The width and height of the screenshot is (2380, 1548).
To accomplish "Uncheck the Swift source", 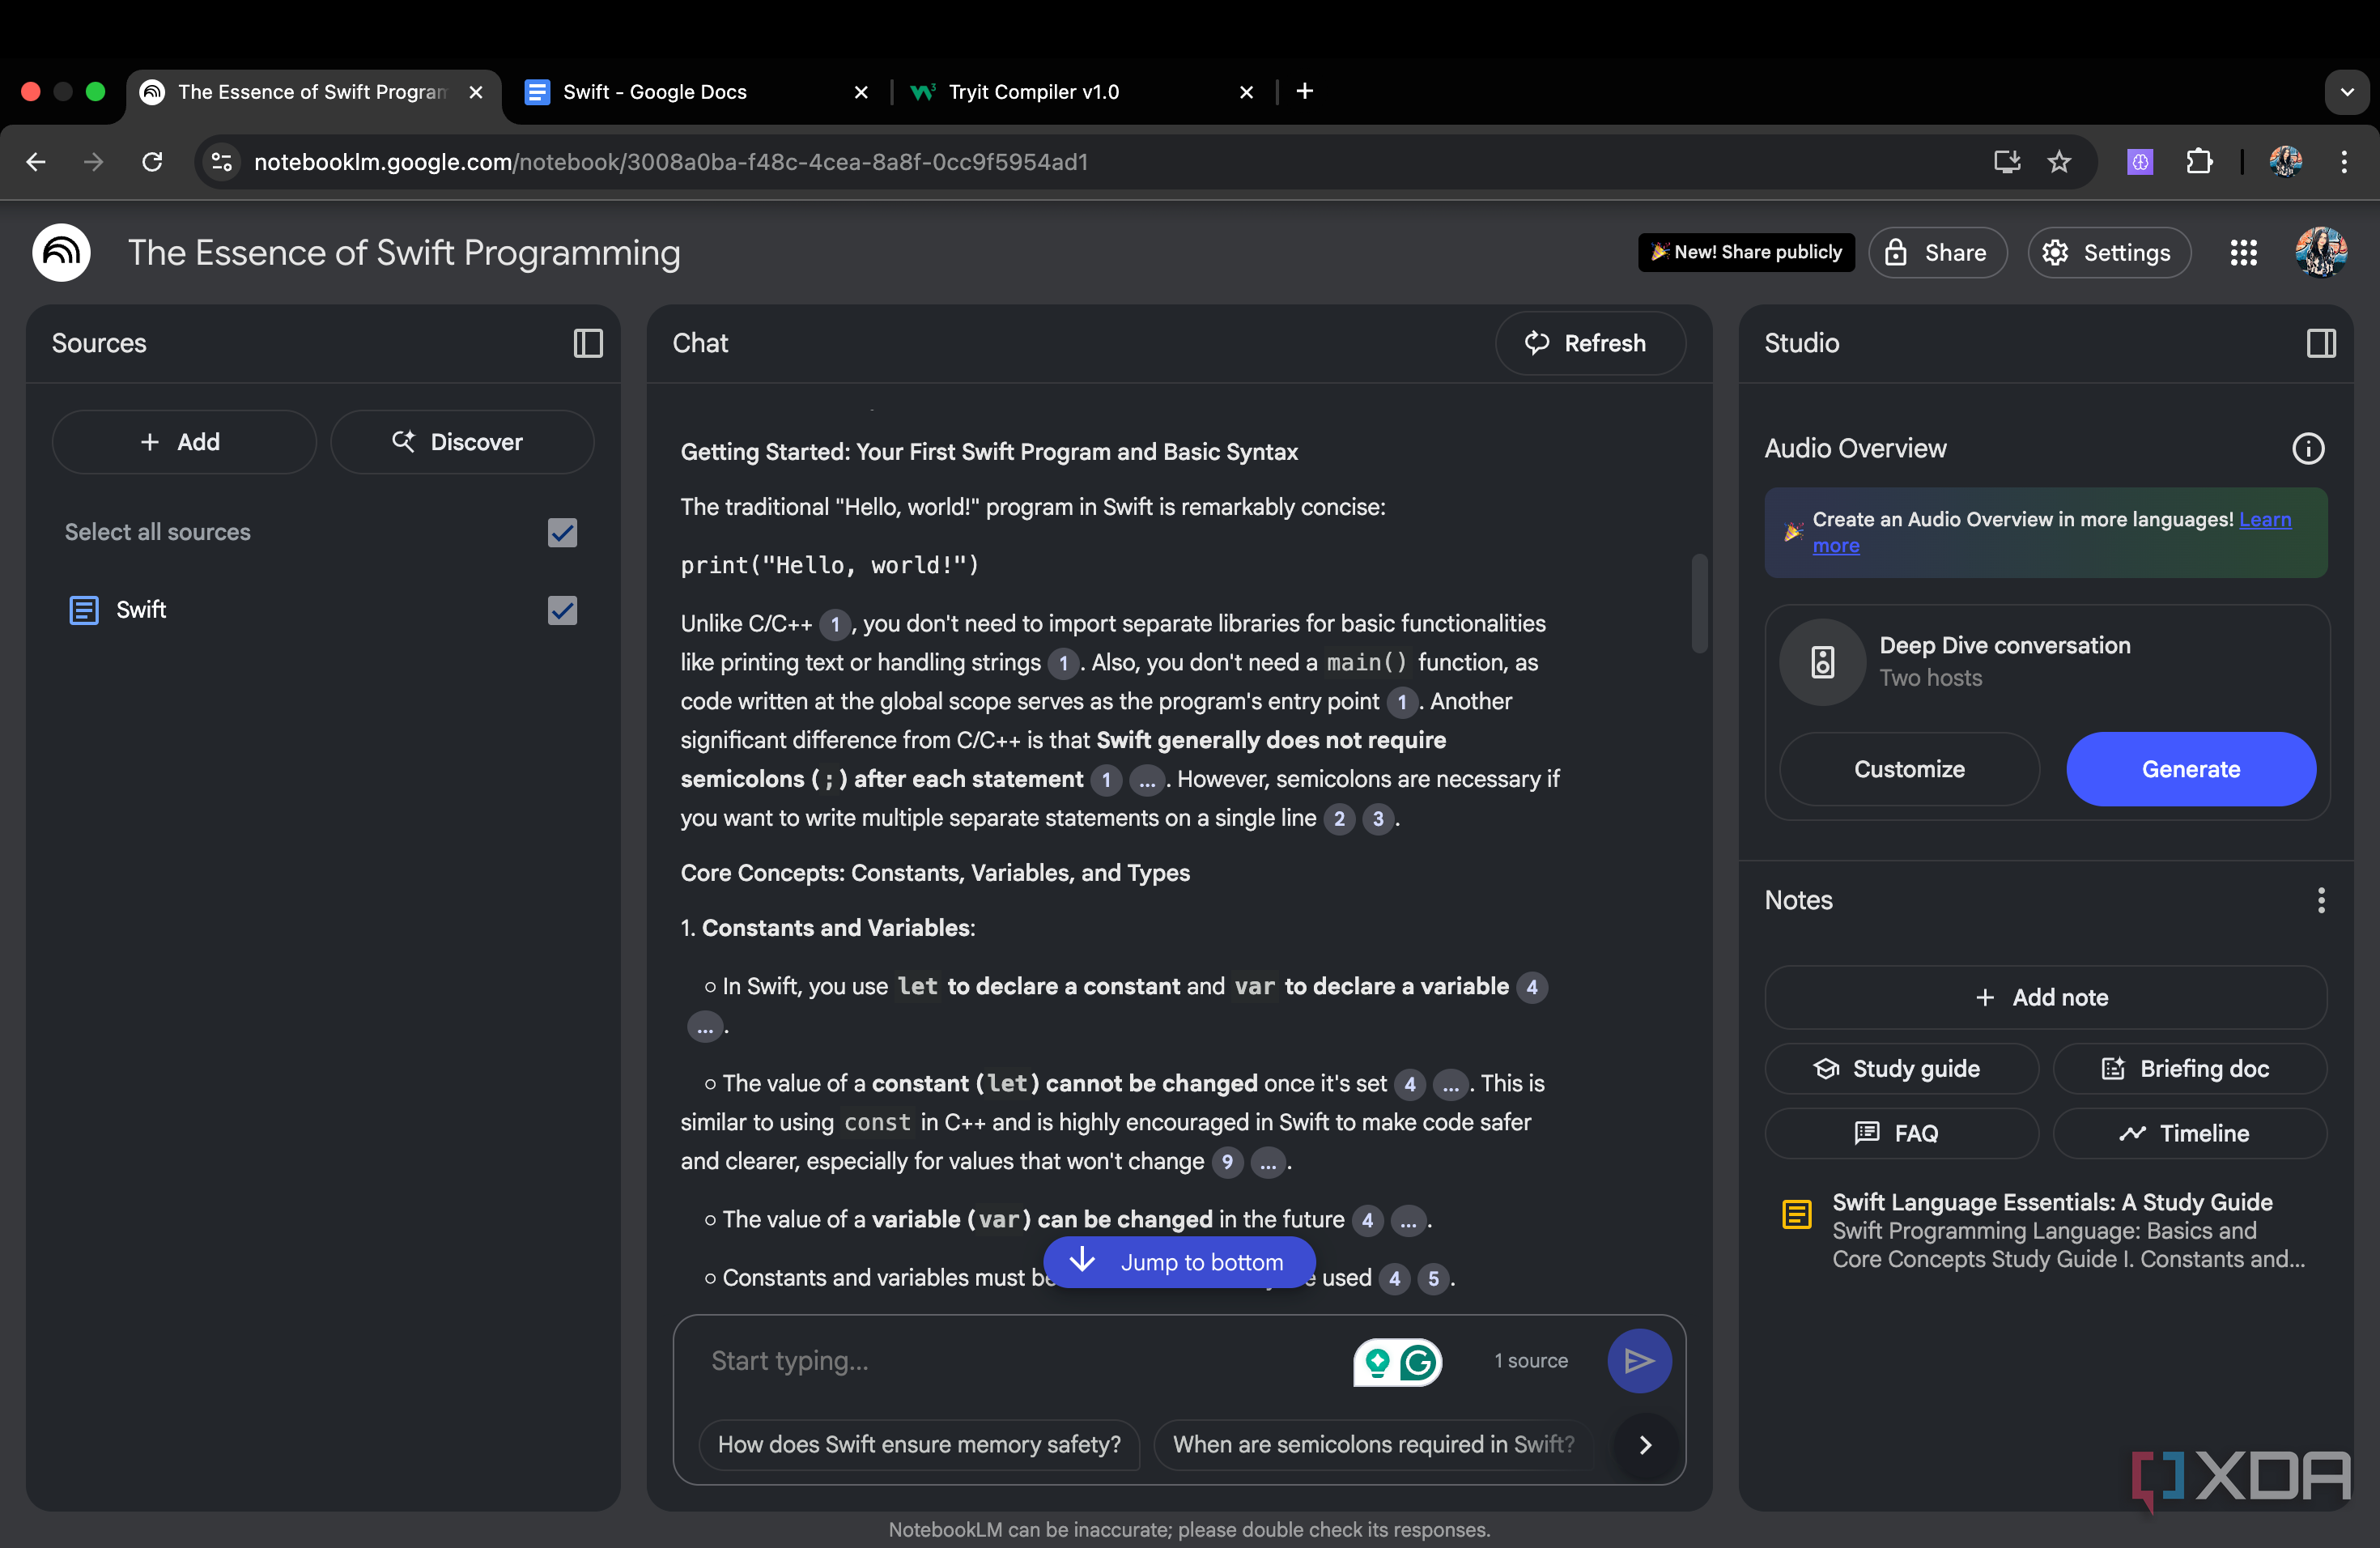I will tap(562, 611).
